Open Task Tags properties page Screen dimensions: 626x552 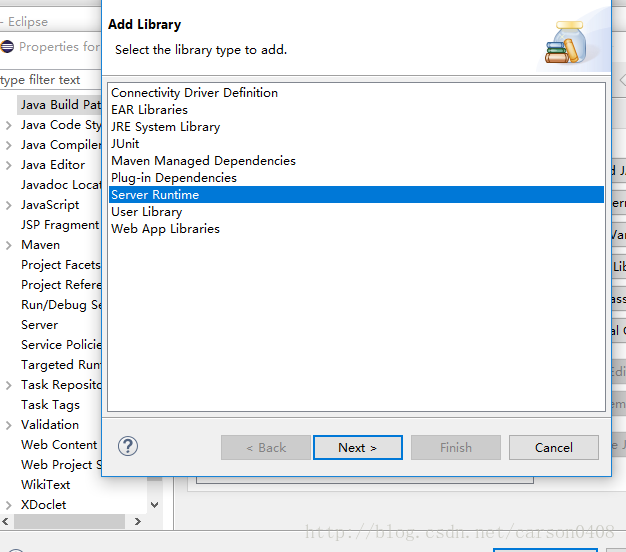tap(50, 405)
